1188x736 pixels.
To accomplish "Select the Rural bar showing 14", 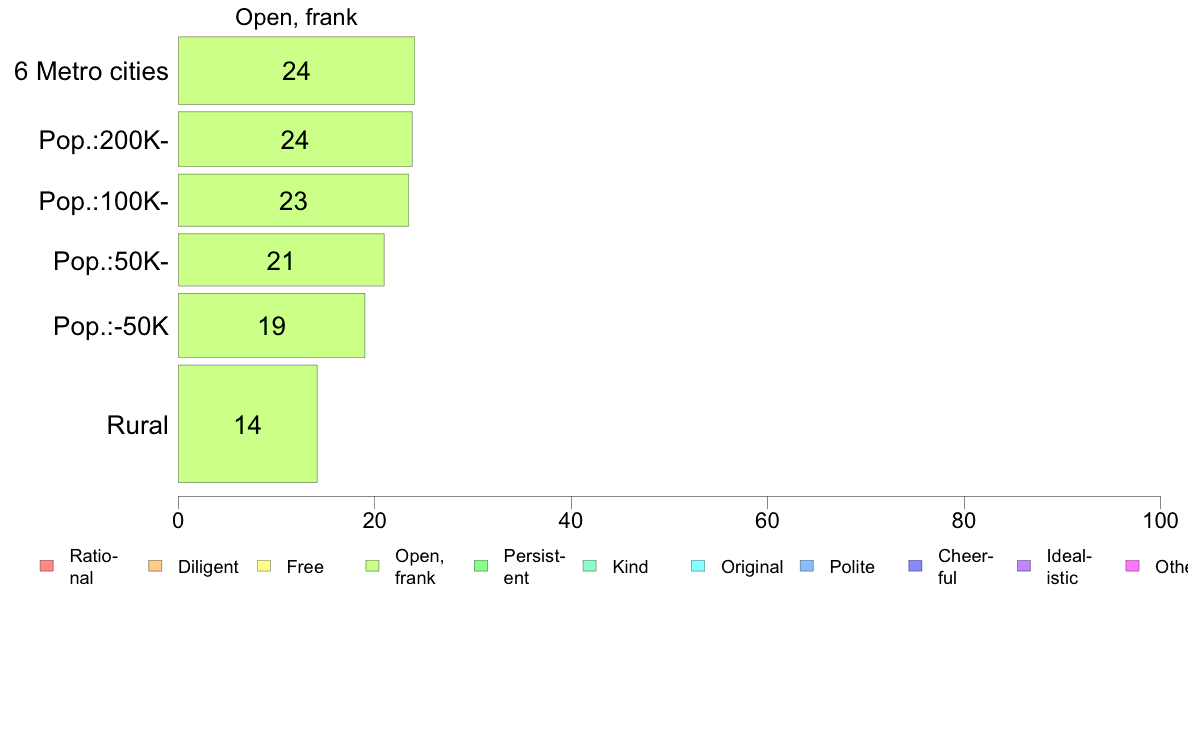I will [248, 424].
